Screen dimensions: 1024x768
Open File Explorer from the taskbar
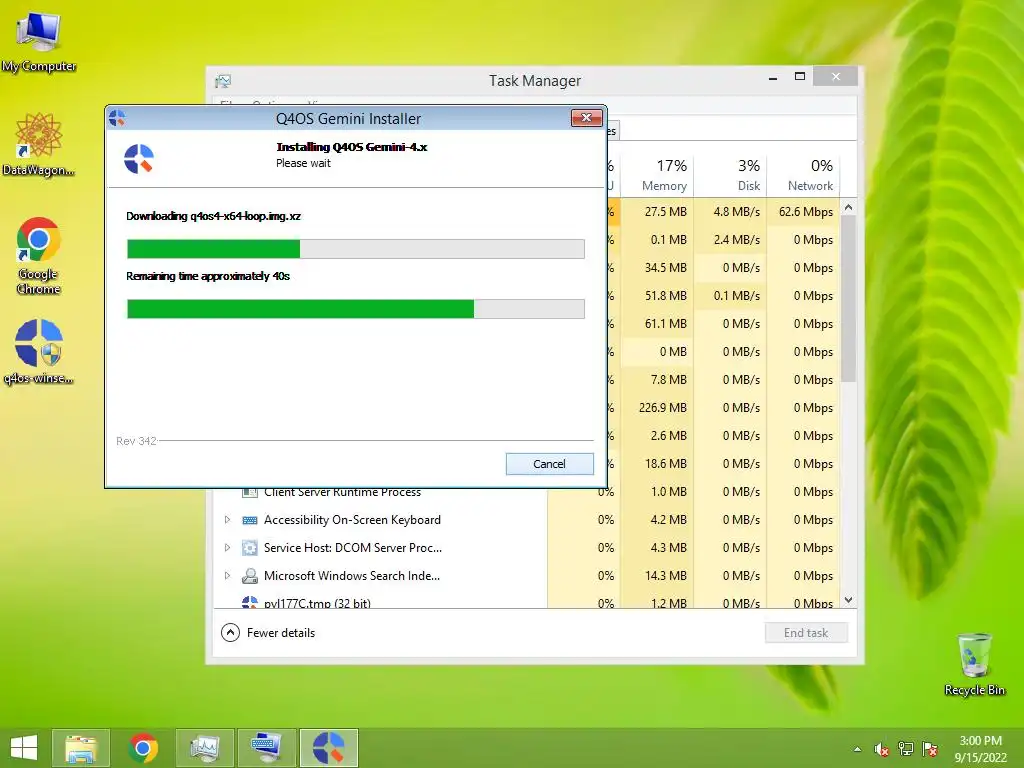click(81, 748)
